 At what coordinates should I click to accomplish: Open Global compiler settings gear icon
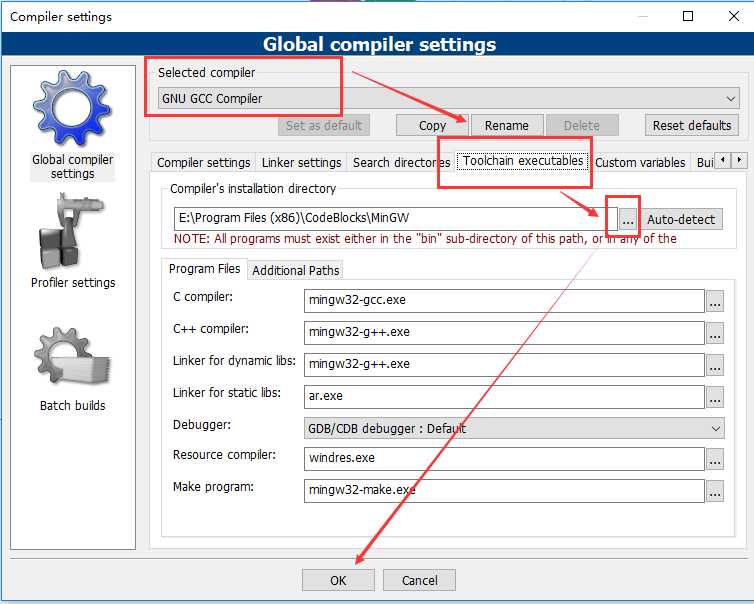pyautogui.click(x=72, y=108)
